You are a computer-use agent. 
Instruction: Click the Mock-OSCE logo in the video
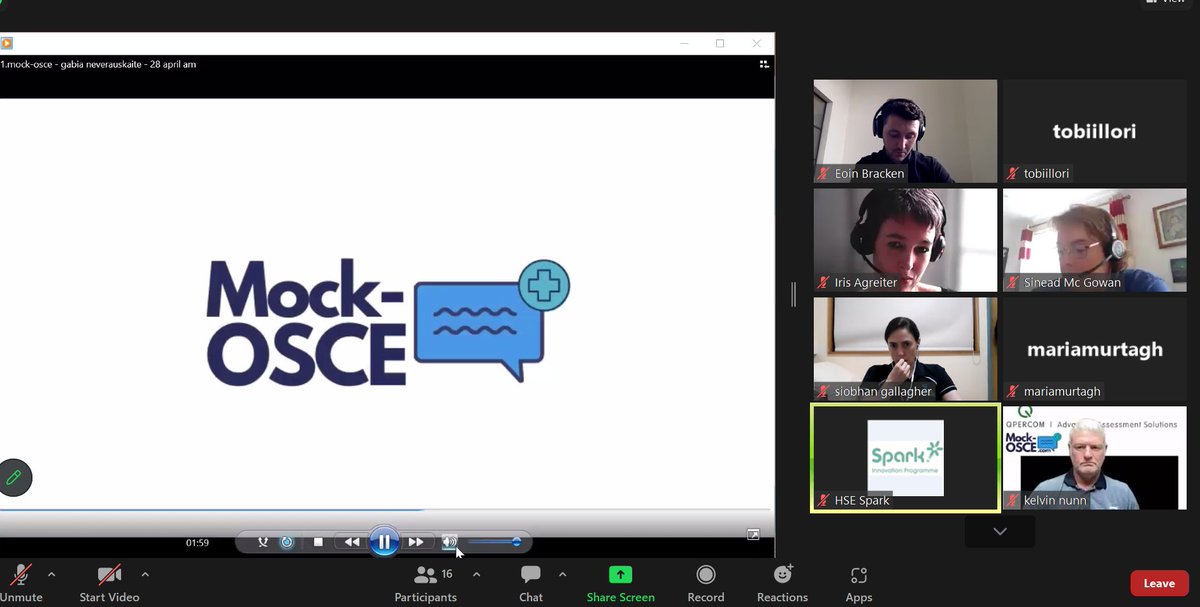click(388, 321)
